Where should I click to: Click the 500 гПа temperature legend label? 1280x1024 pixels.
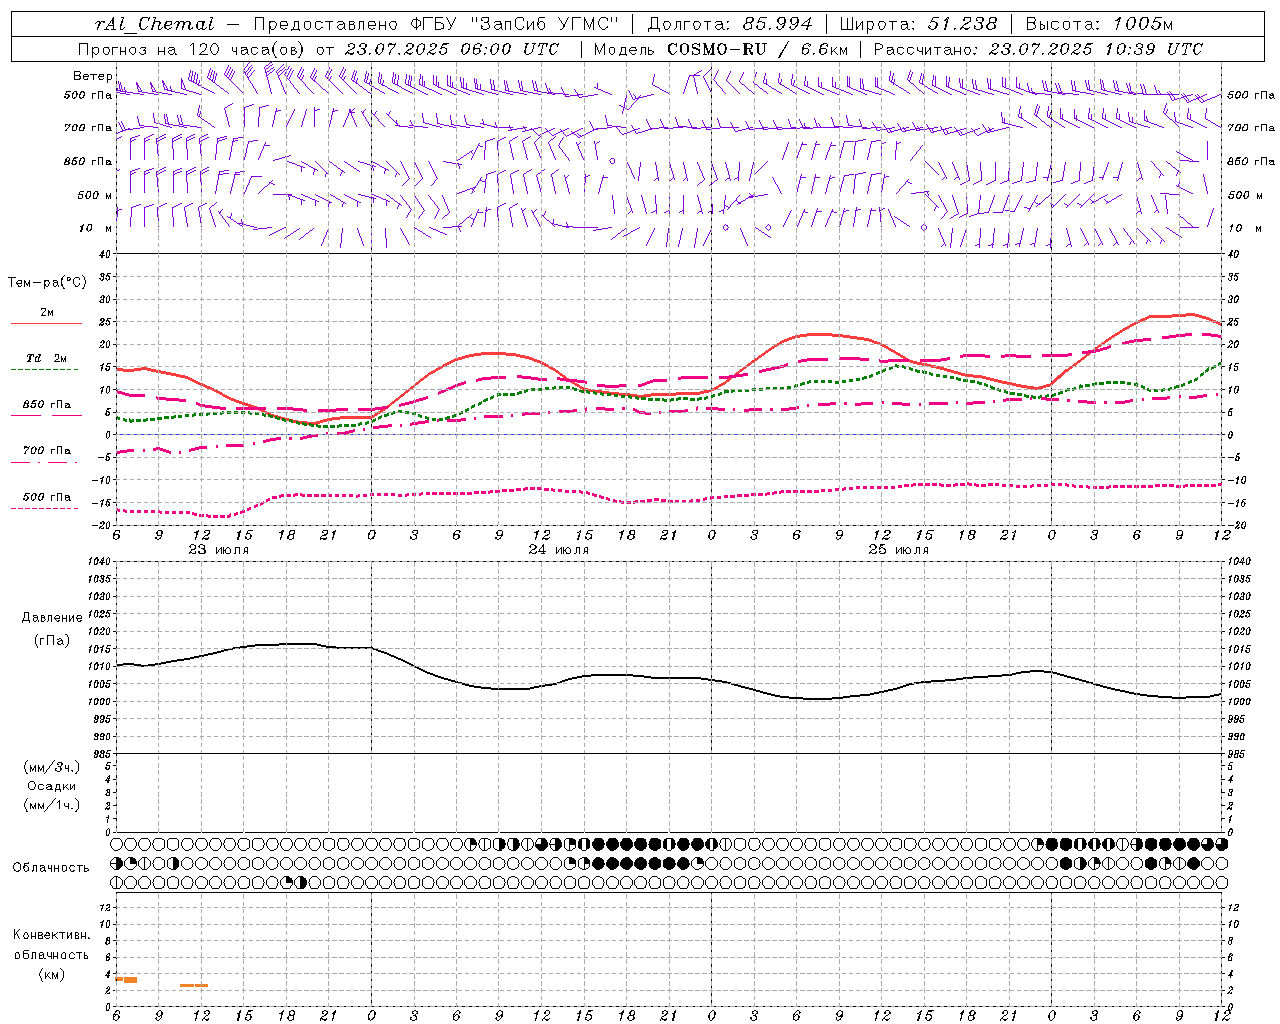(x=46, y=497)
